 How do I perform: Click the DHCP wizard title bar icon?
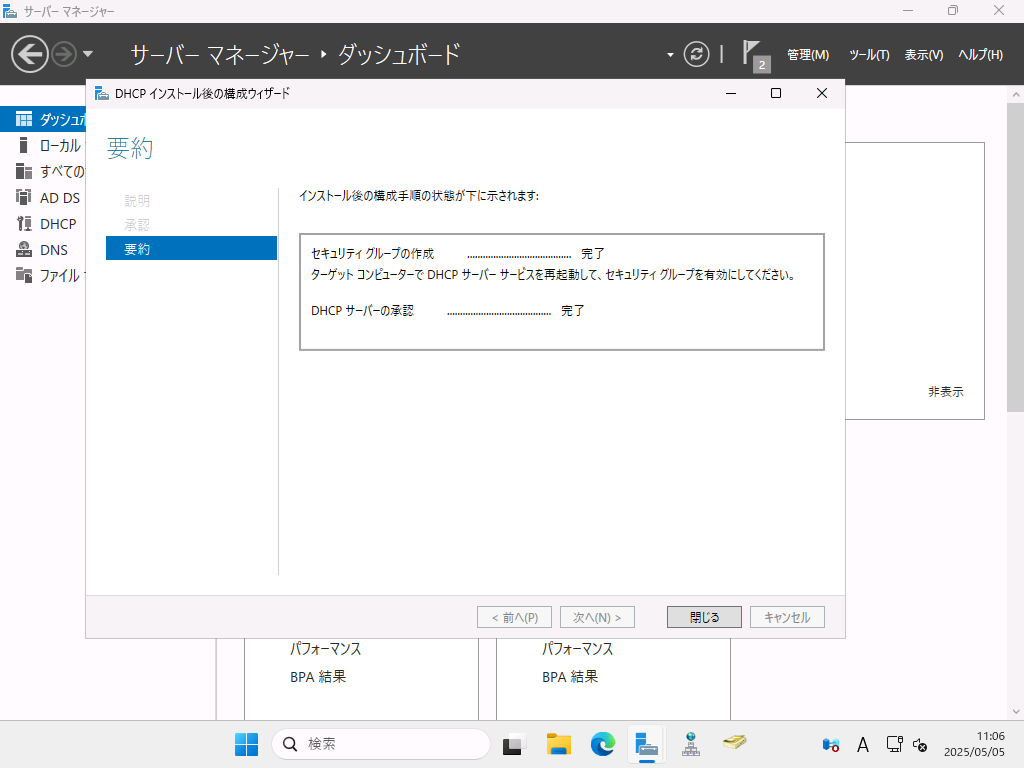click(x=101, y=93)
